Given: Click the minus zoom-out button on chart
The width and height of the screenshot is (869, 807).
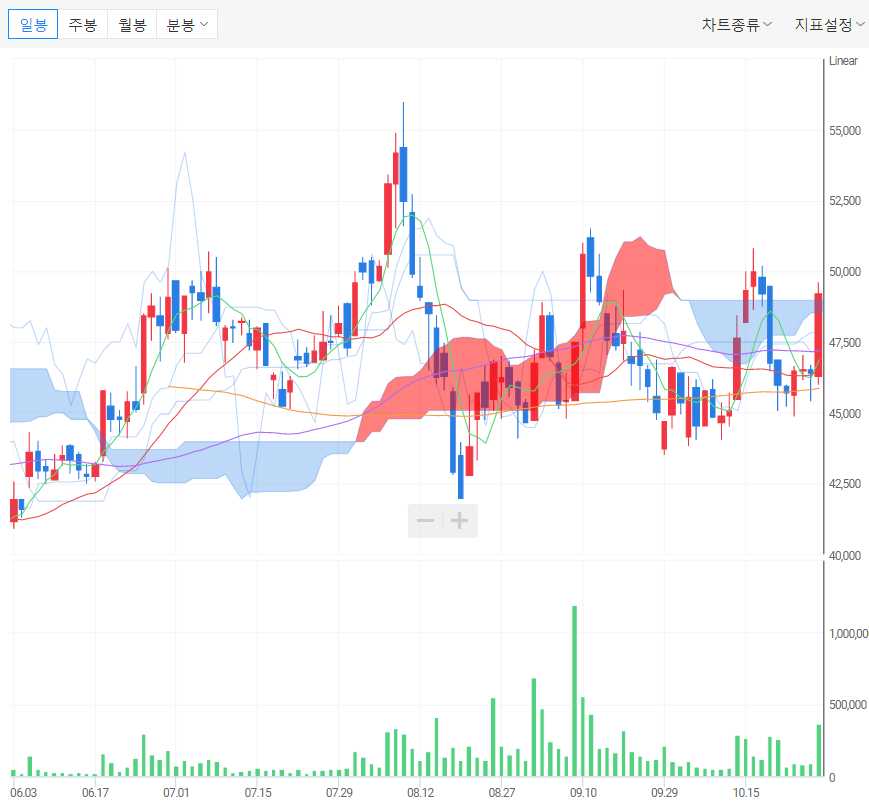Looking at the screenshot, I should (425, 520).
